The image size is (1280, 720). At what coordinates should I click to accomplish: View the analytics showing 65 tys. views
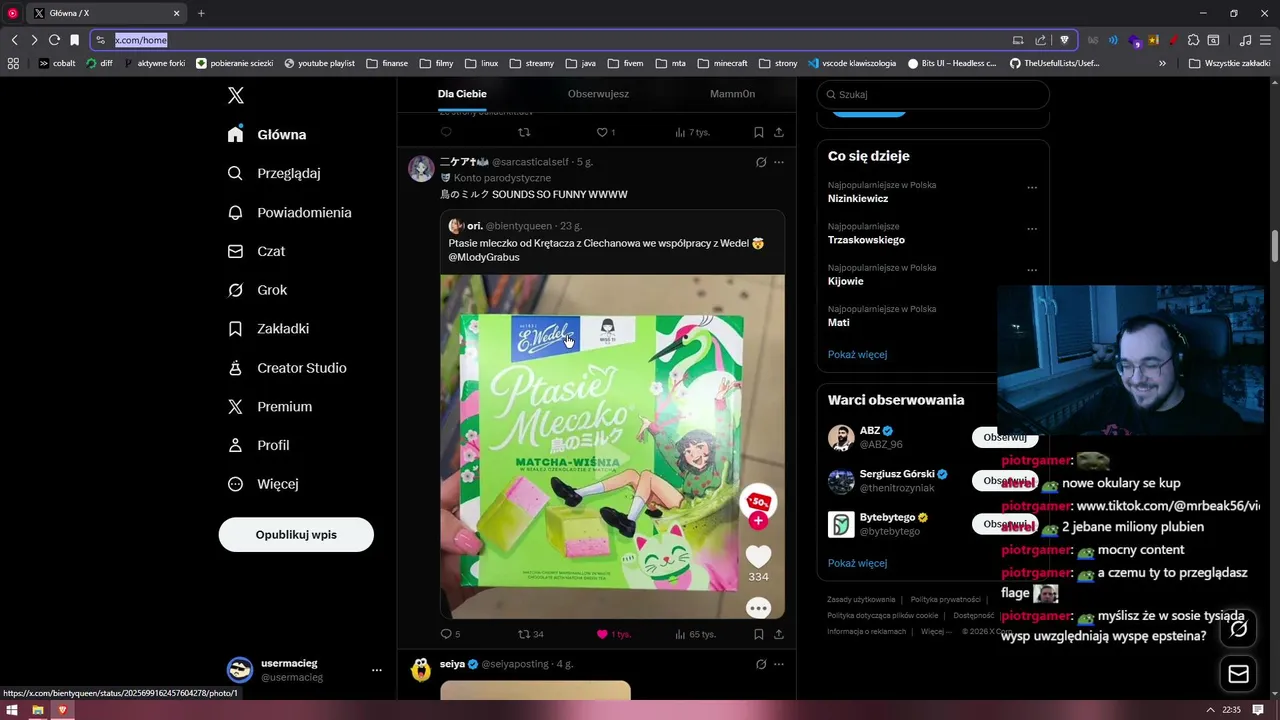695,634
